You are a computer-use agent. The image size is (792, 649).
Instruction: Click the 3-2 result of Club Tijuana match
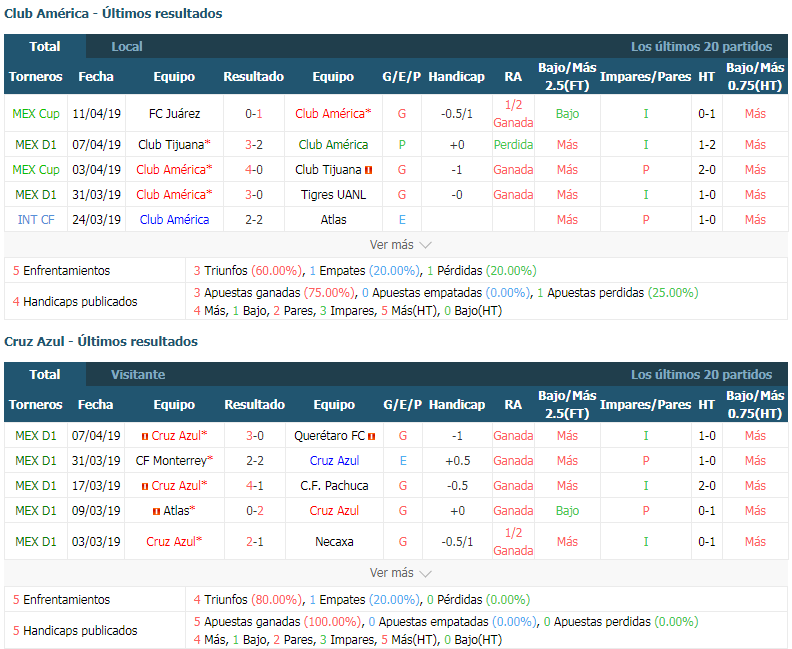(x=254, y=144)
